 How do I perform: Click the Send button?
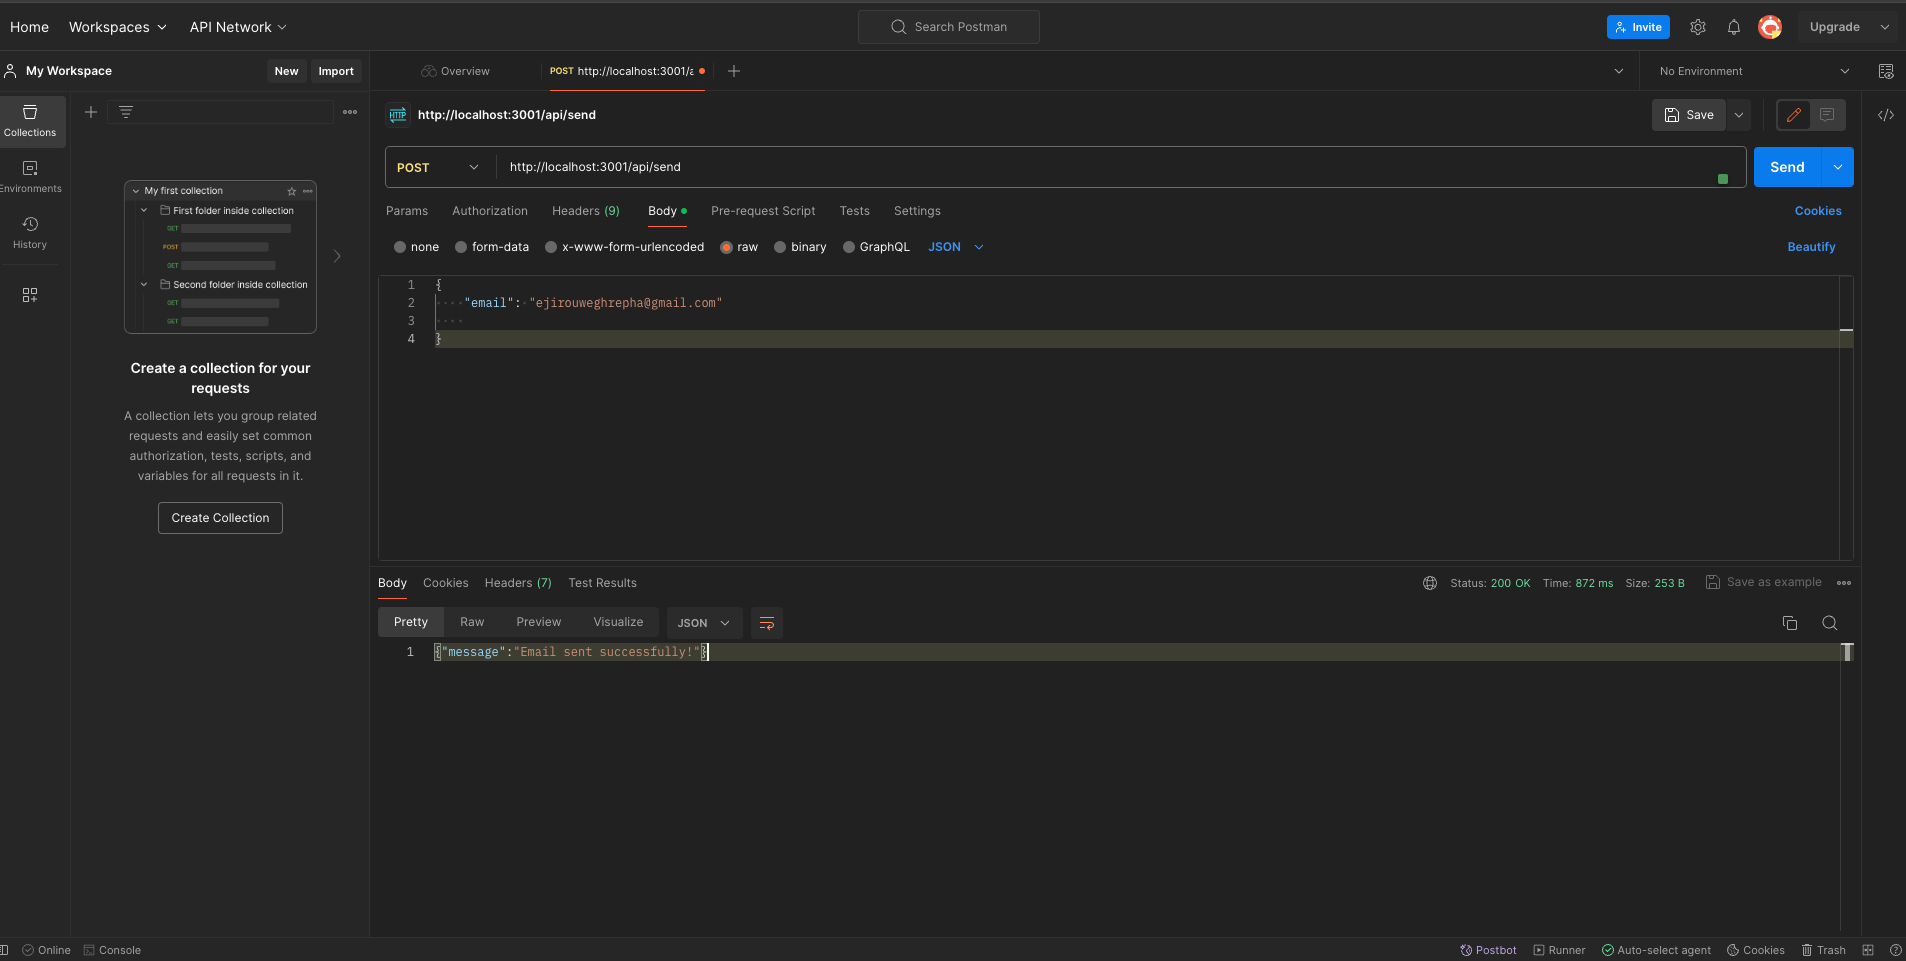(x=1787, y=167)
